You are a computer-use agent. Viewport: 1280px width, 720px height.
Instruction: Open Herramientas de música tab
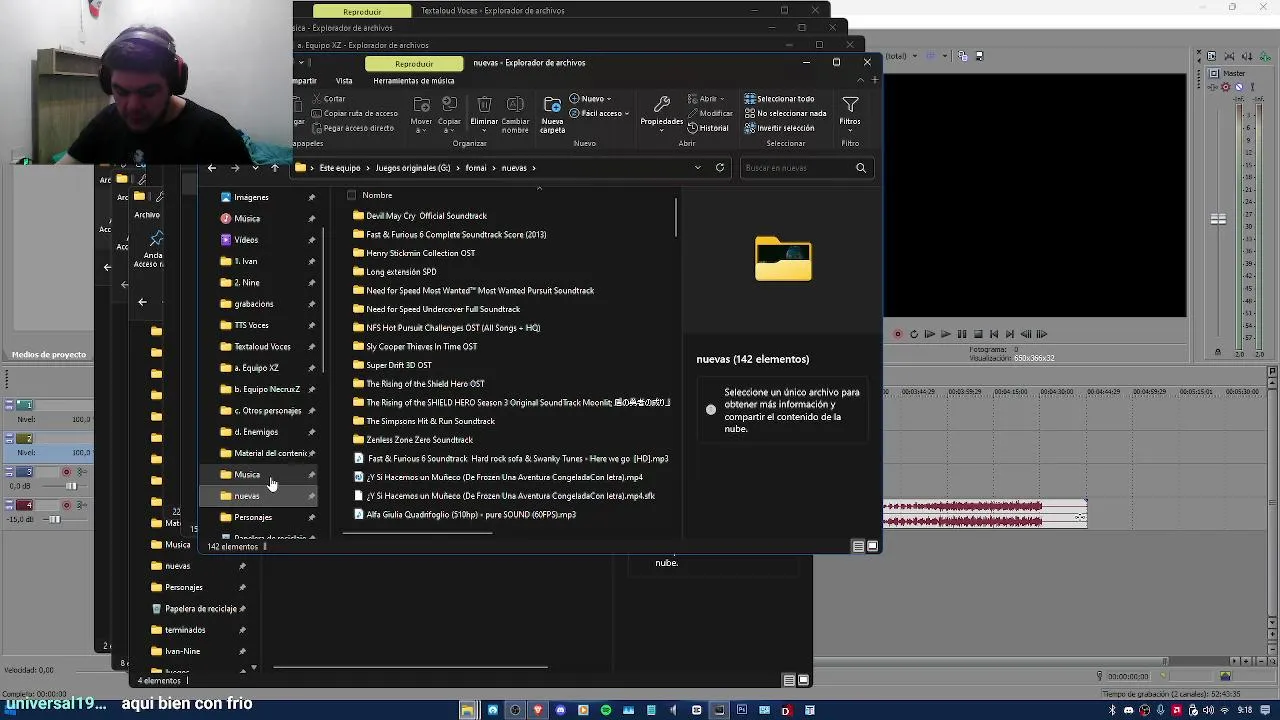414,81
